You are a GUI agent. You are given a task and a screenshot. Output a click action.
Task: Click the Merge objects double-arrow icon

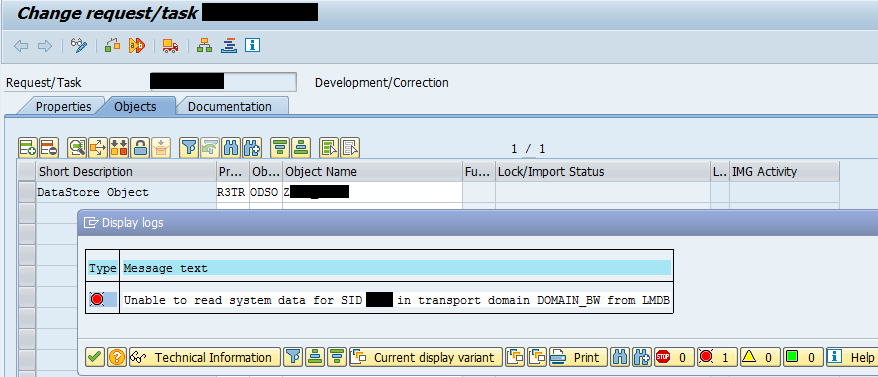click(x=119, y=148)
